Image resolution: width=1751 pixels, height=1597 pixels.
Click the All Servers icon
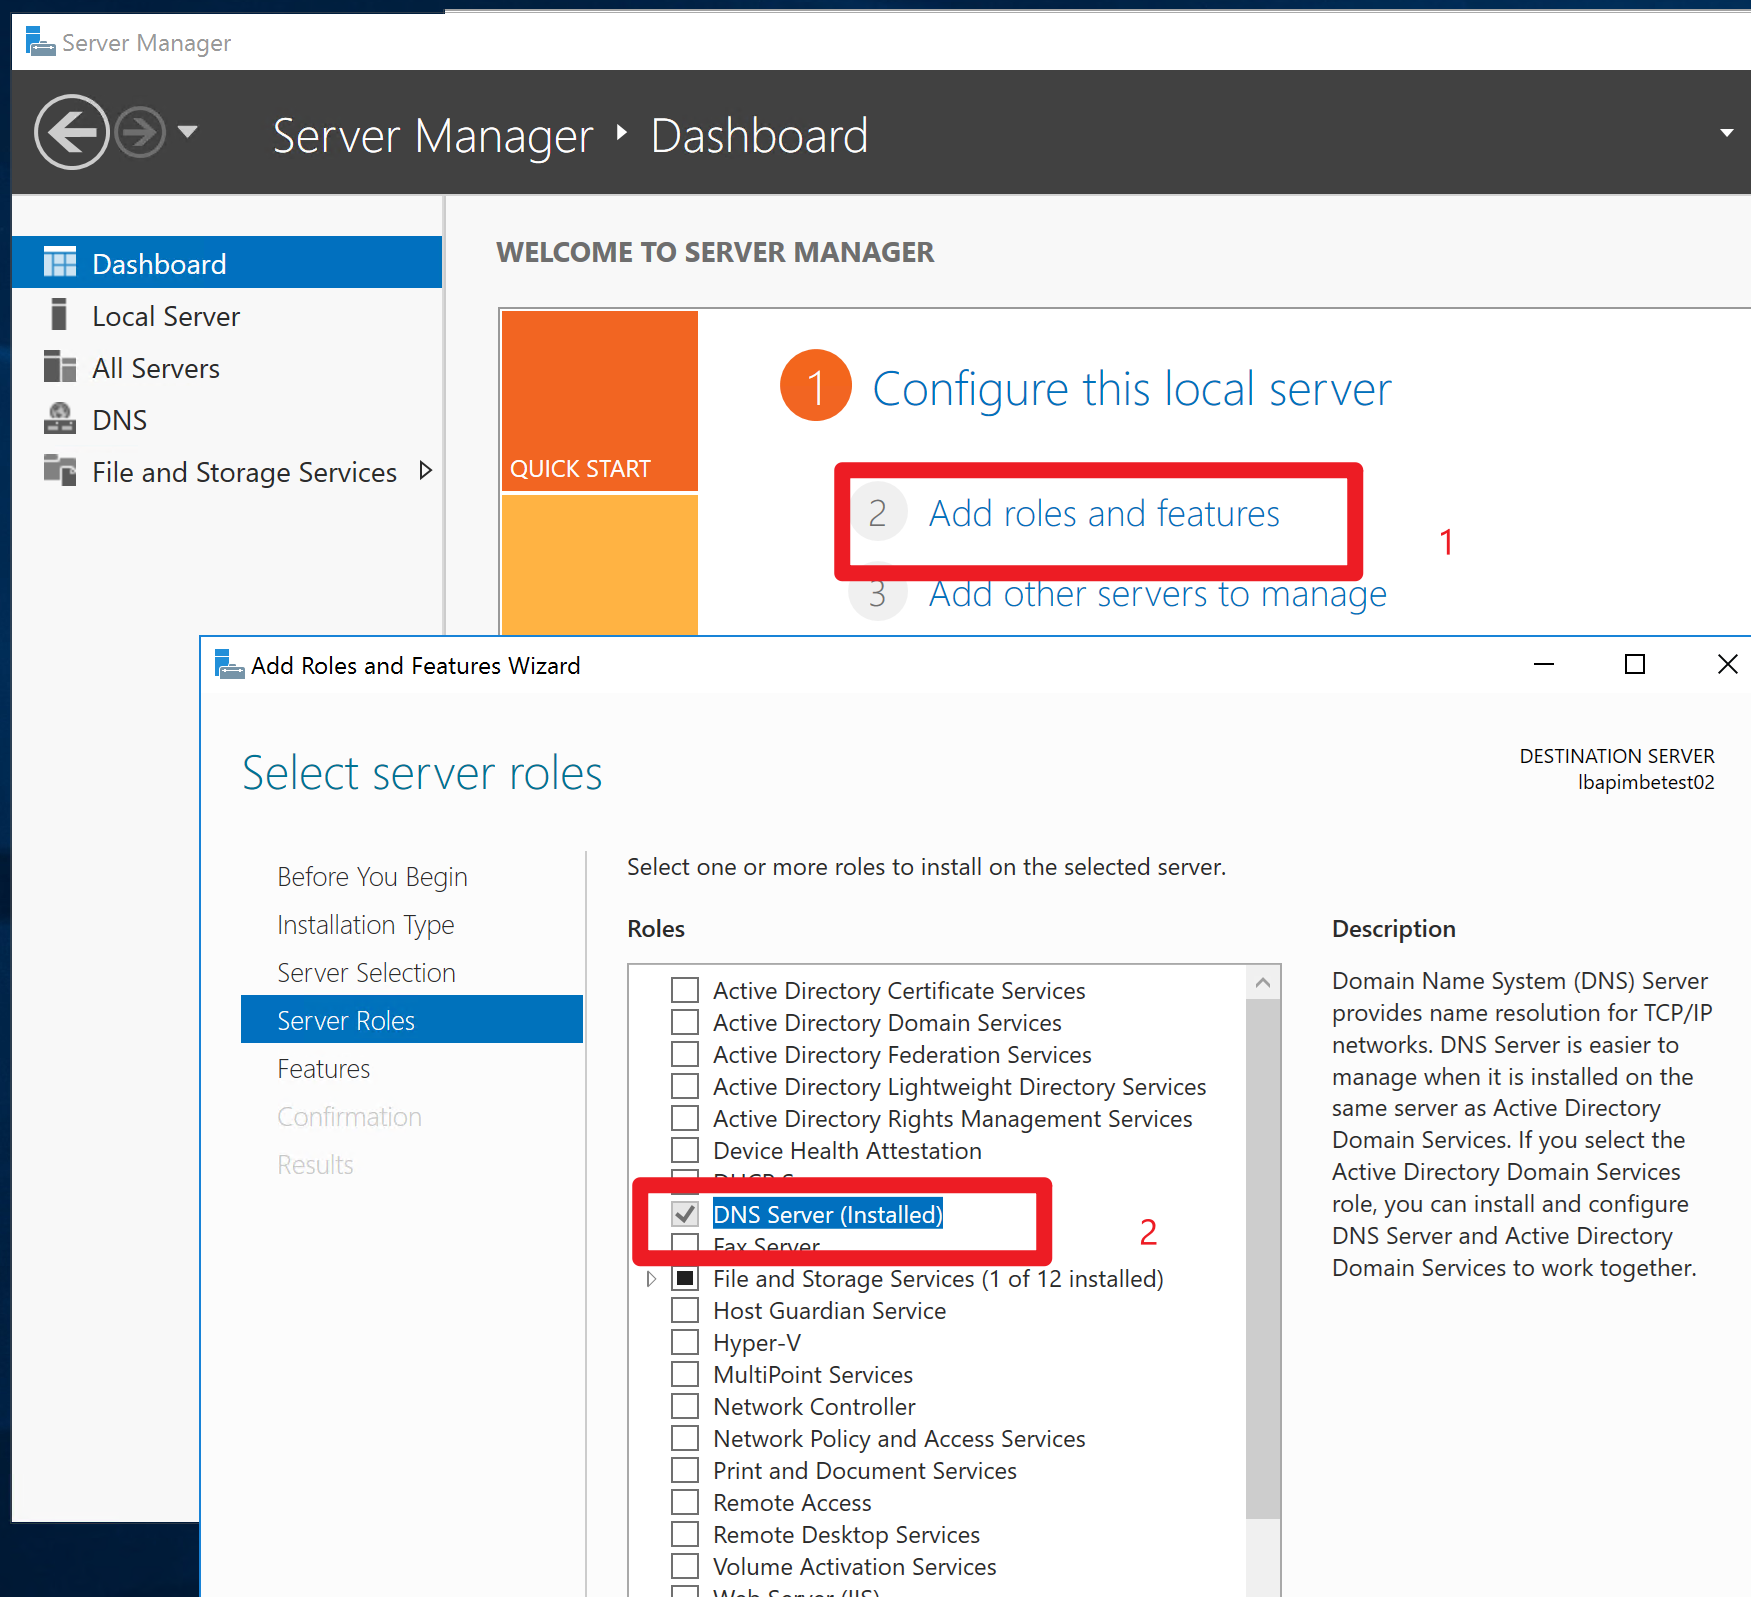[60, 367]
